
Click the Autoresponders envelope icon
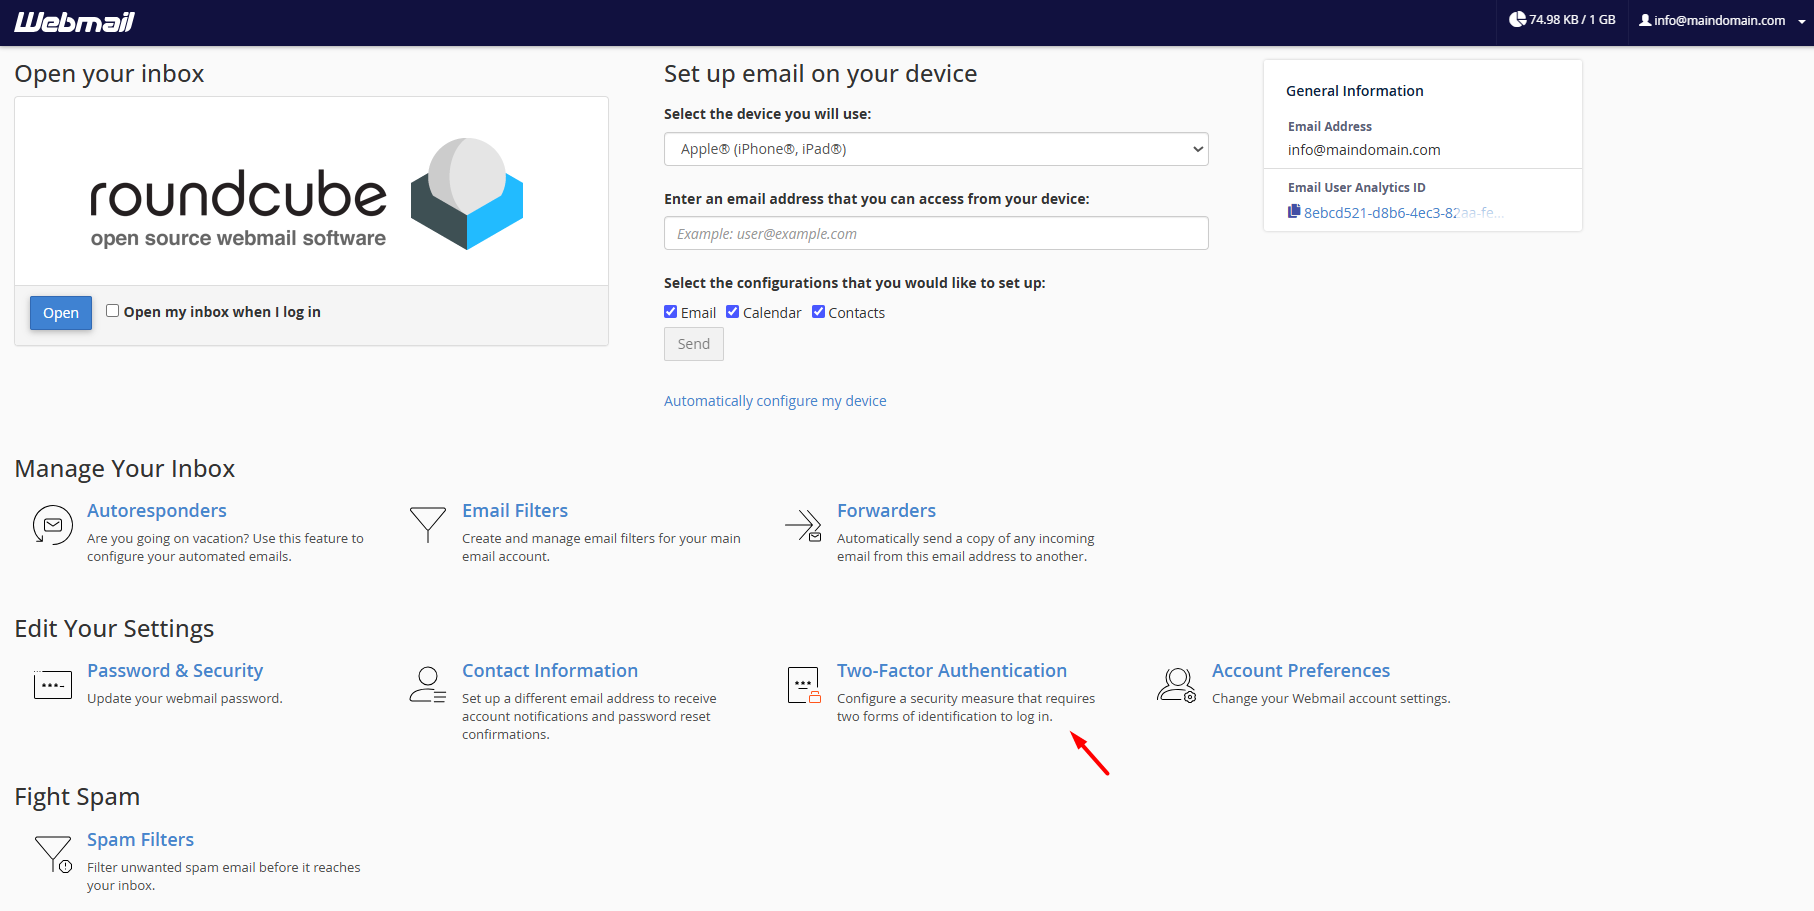pyautogui.click(x=52, y=525)
